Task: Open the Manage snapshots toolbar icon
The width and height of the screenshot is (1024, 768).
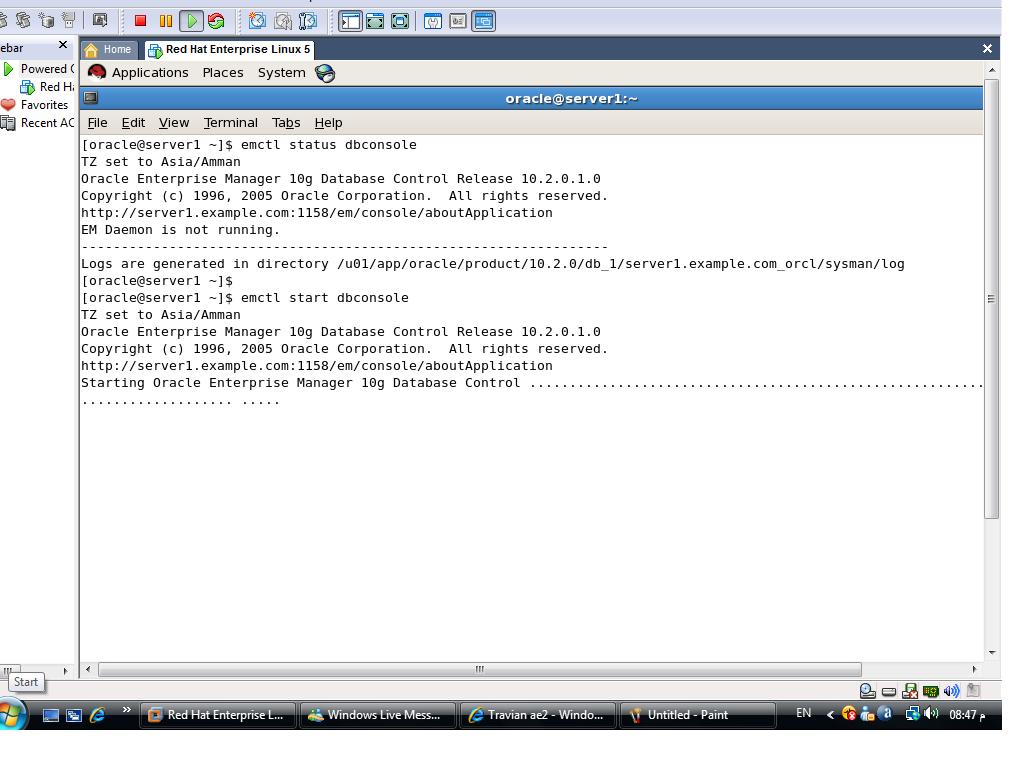Action: pyautogui.click(x=308, y=20)
